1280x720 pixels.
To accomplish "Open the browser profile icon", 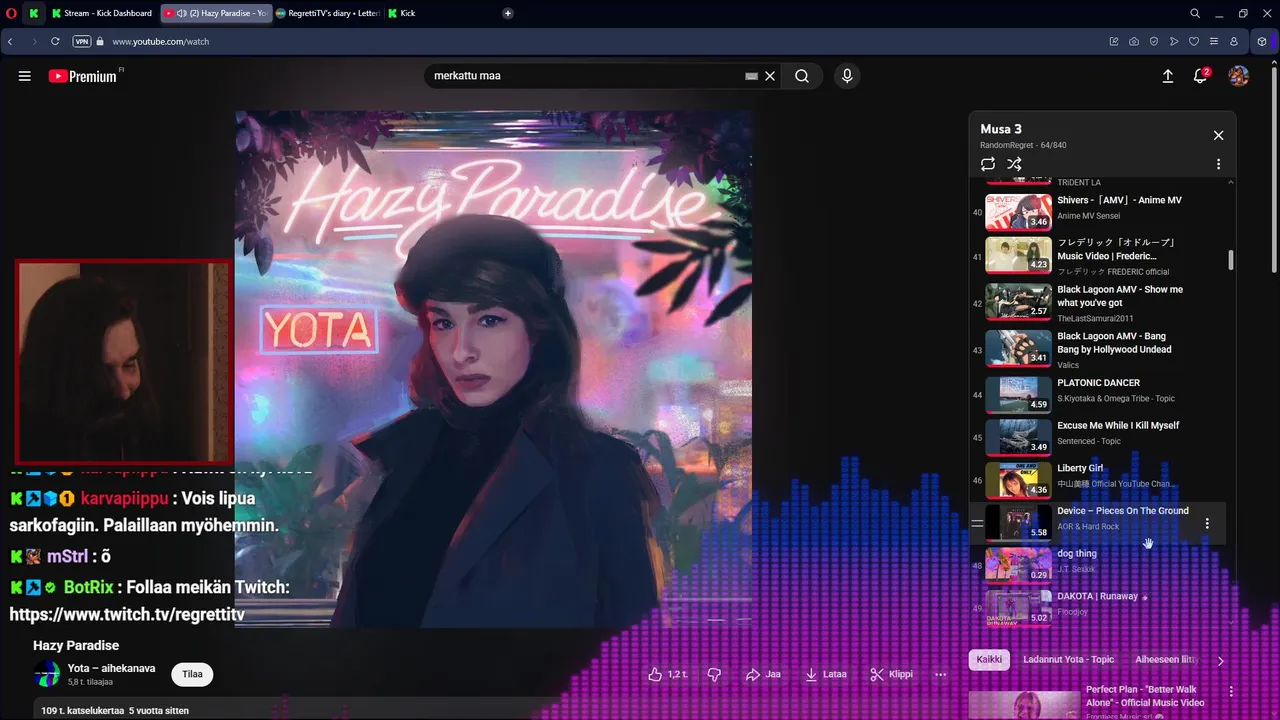I will 1234,42.
